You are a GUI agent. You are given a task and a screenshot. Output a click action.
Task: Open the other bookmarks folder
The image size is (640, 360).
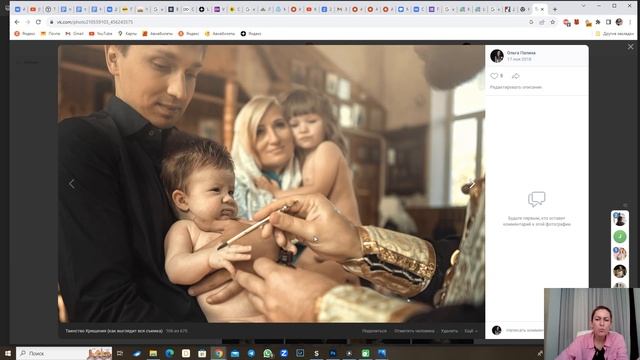(615, 33)
